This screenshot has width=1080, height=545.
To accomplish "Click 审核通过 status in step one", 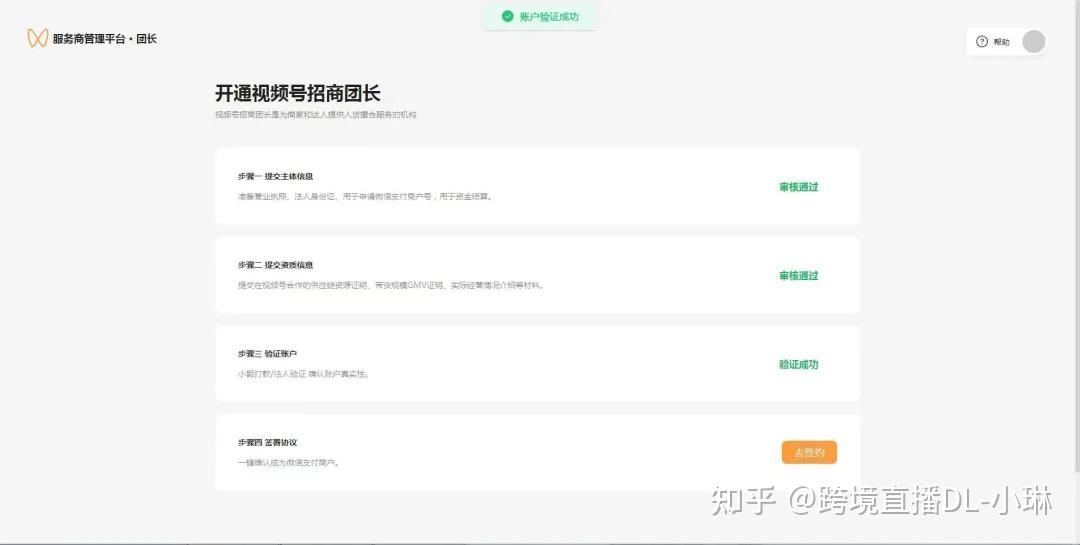I will (799, 187).
